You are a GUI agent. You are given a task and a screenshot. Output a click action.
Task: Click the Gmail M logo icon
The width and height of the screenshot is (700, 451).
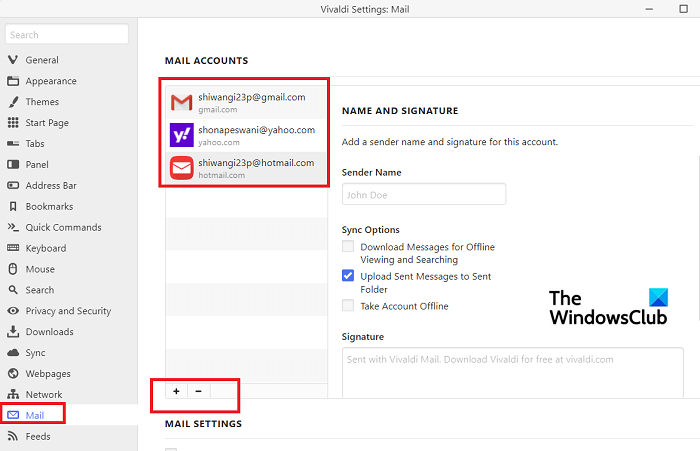[x=182, y=103]
